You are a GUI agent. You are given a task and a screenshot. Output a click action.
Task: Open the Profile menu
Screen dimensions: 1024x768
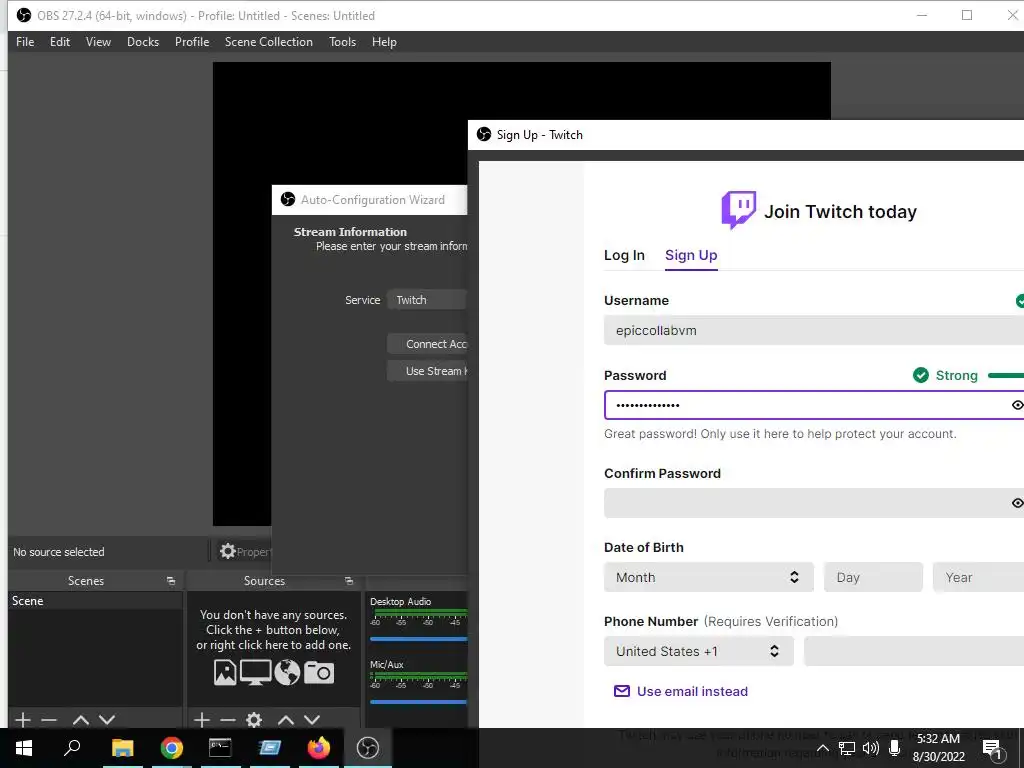192,42
